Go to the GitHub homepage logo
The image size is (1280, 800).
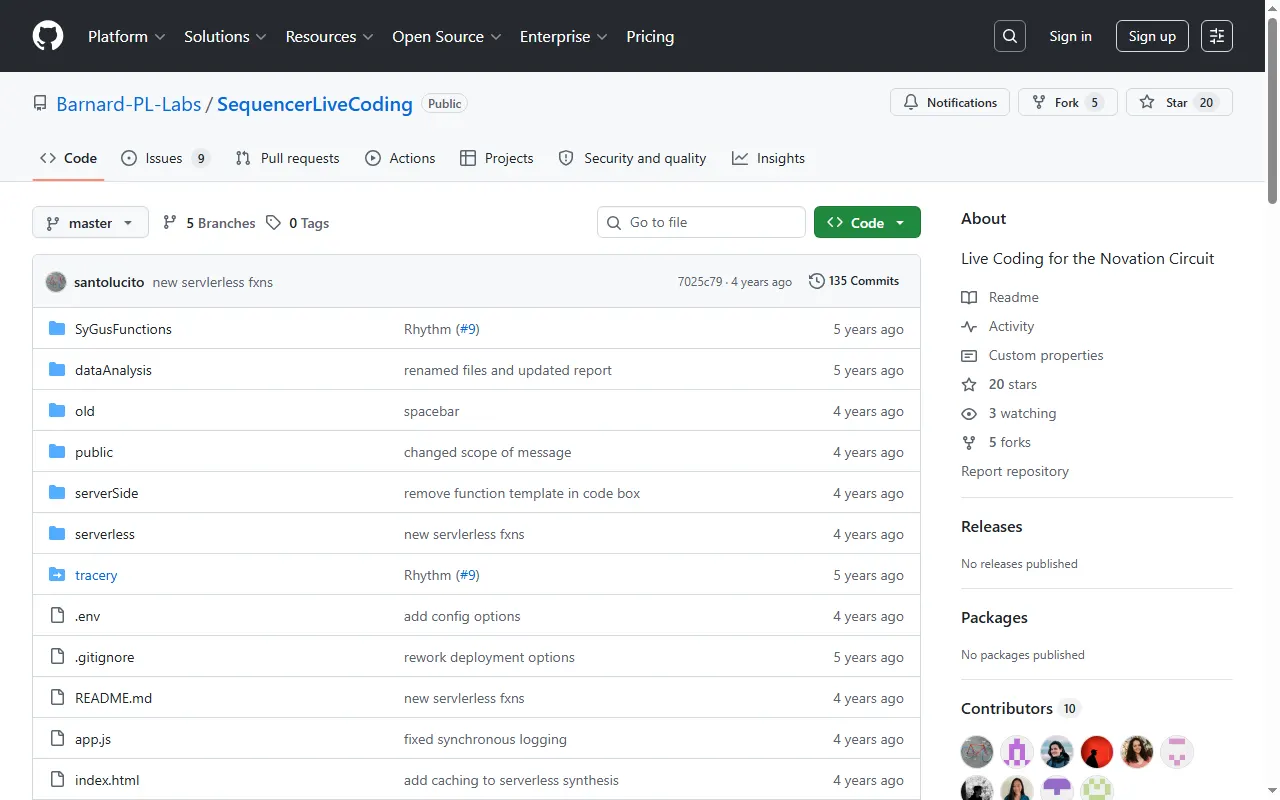click(48, 36)
